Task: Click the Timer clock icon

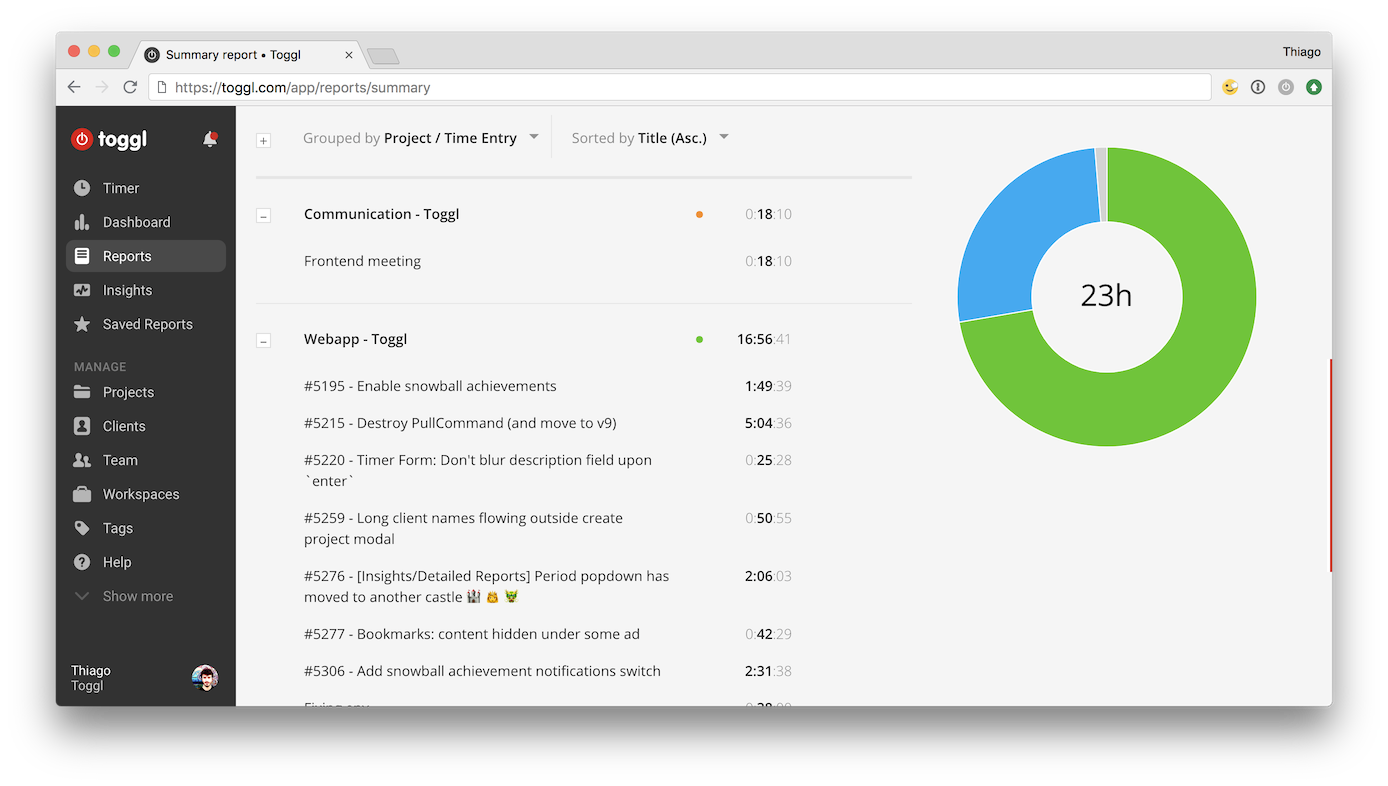Action: [82, 188]
